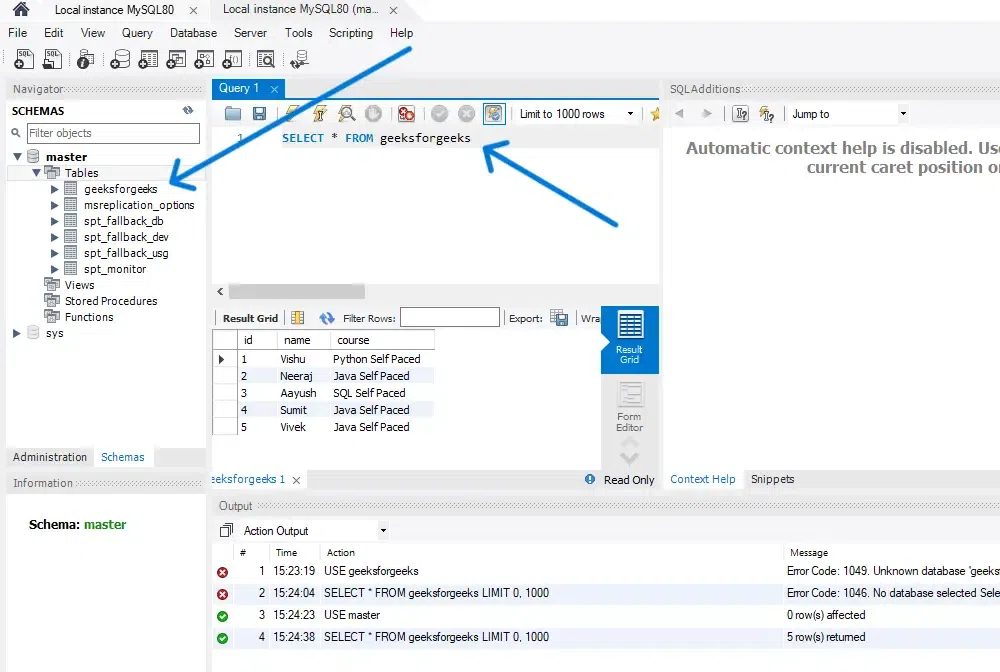Viewport: 1000px width, 672px height.
Task: Close the Query 1 tab
Action: point(274,89)
